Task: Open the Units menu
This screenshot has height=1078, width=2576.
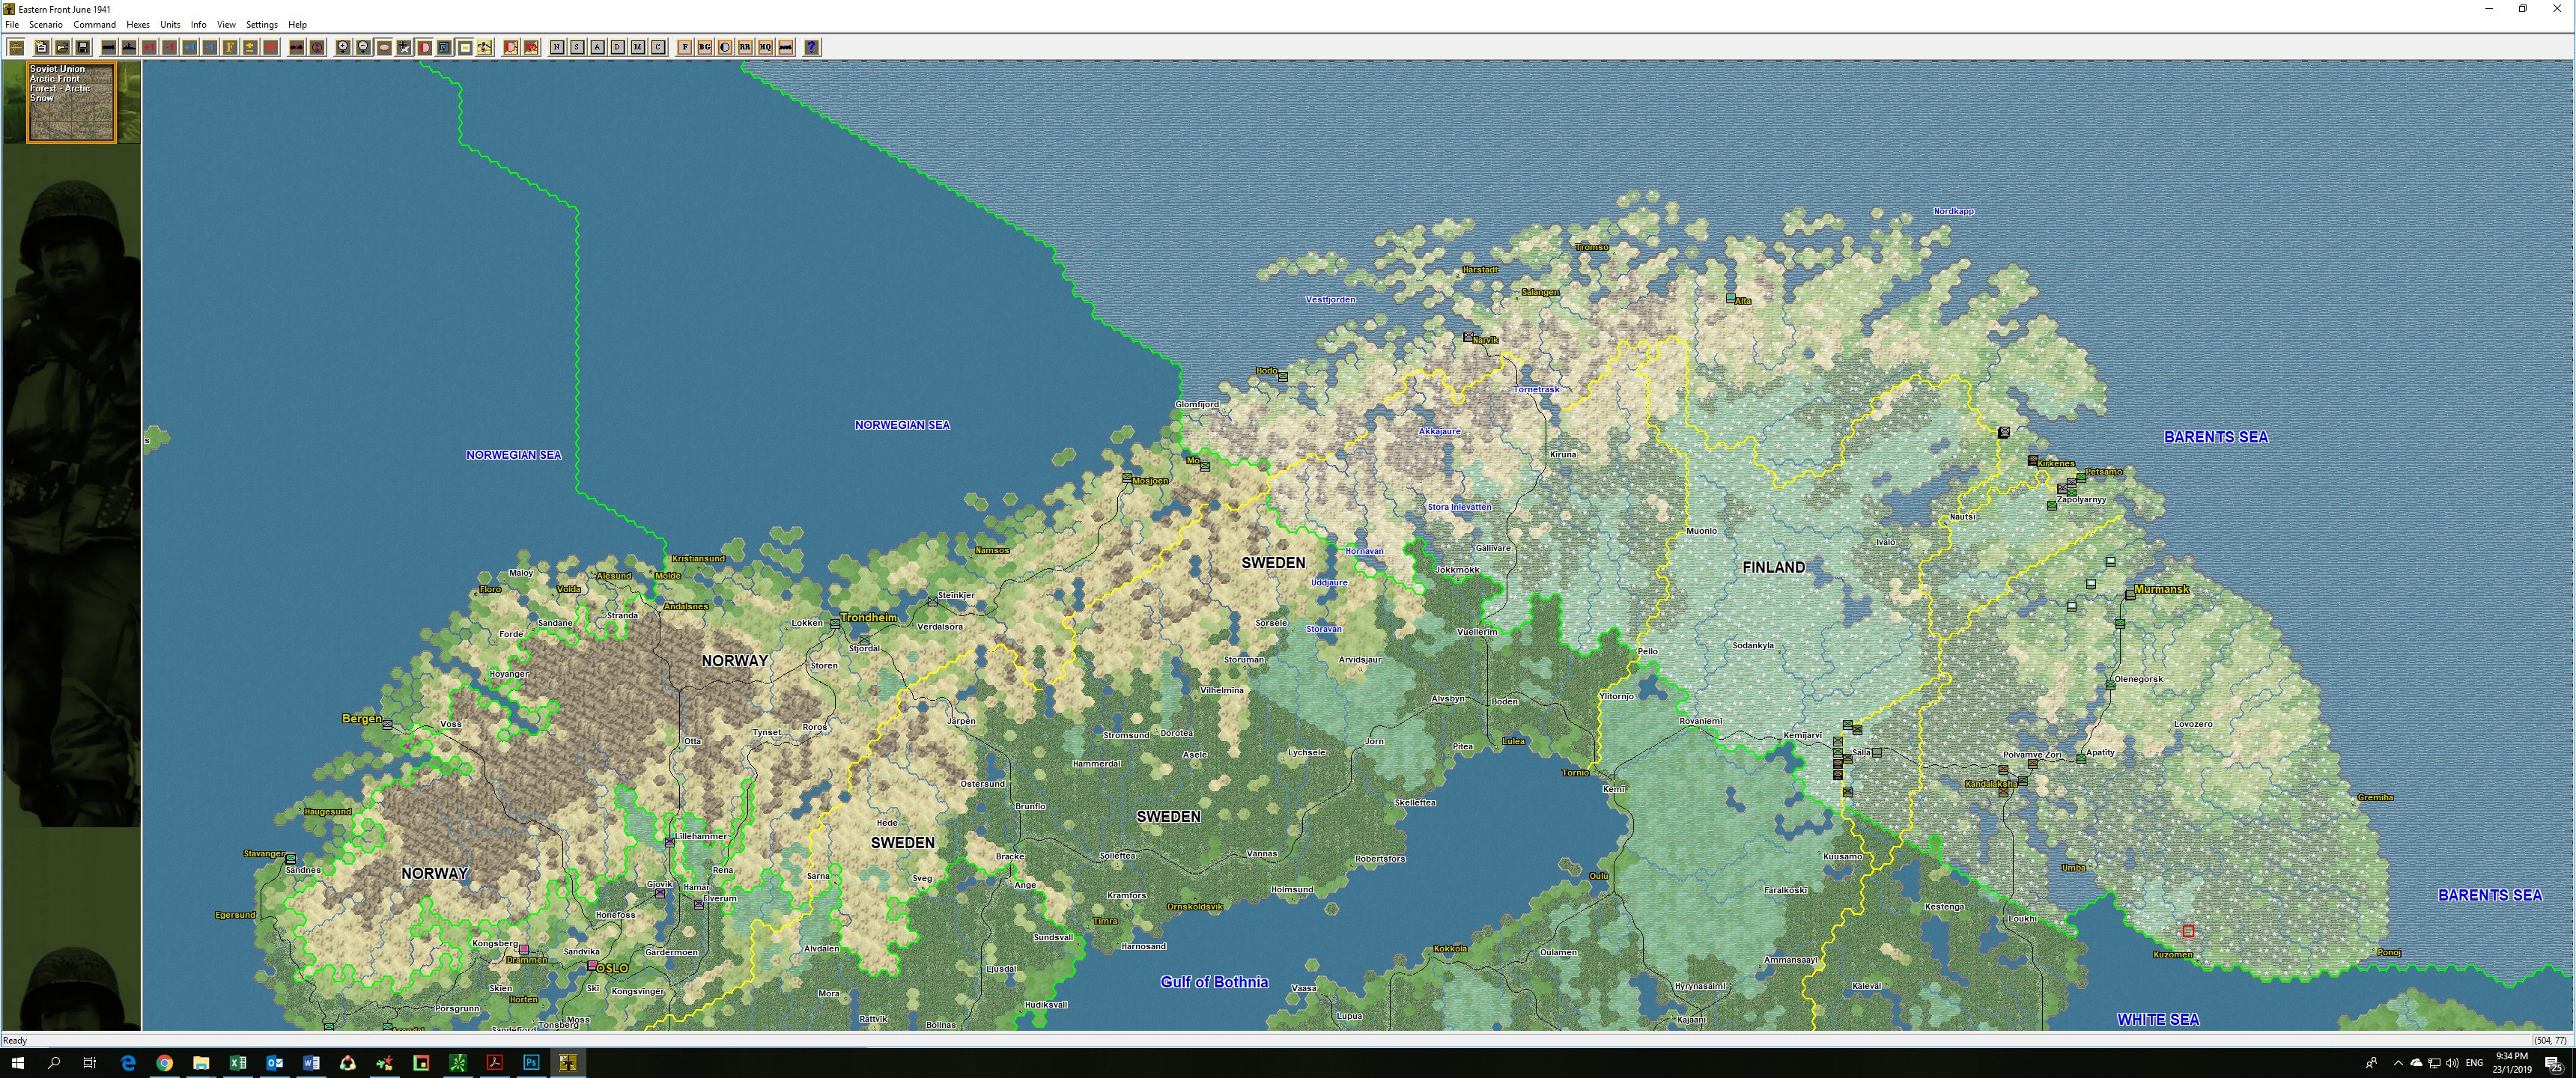Action: click(x=171, y=24)
